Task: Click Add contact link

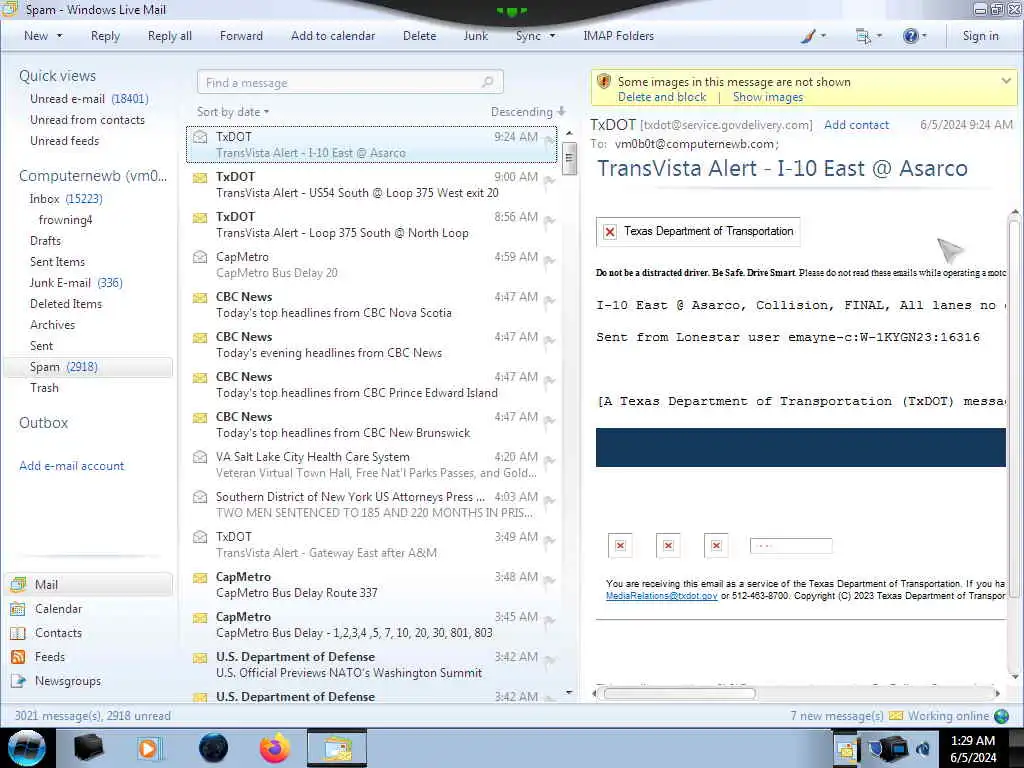Action: [856, 125]
